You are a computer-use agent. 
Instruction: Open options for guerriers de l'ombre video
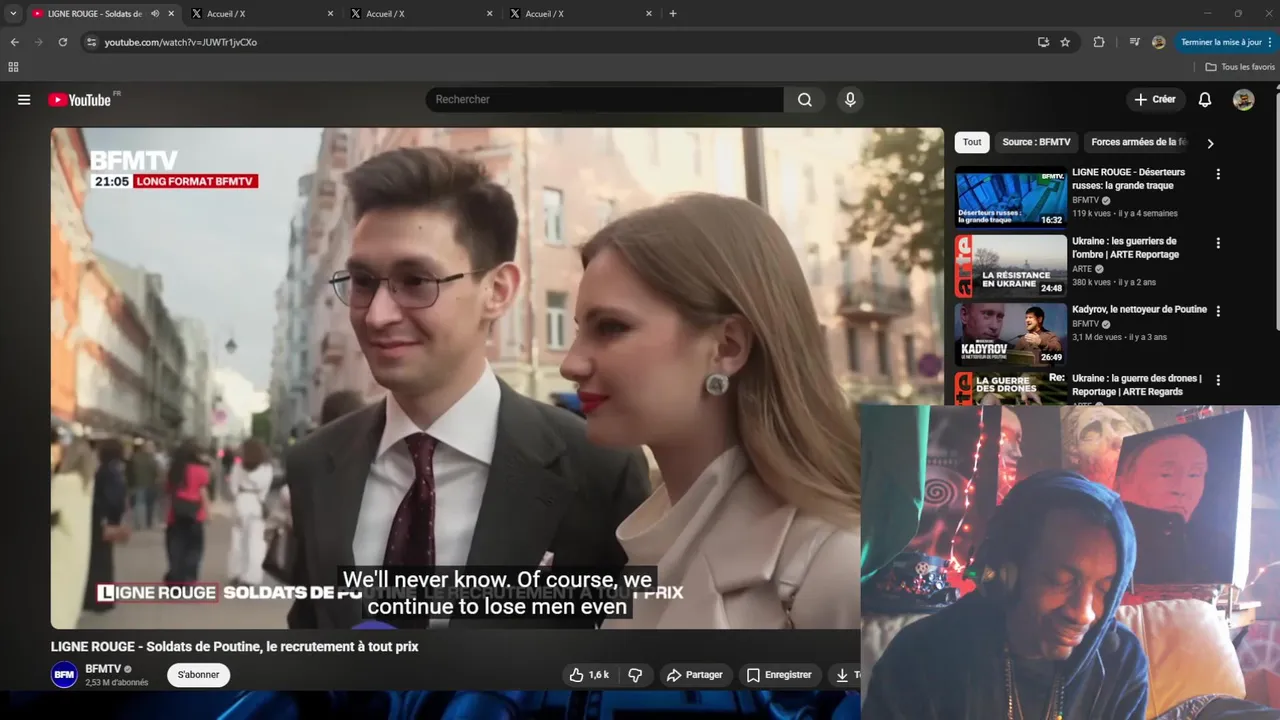[1218, 243]
